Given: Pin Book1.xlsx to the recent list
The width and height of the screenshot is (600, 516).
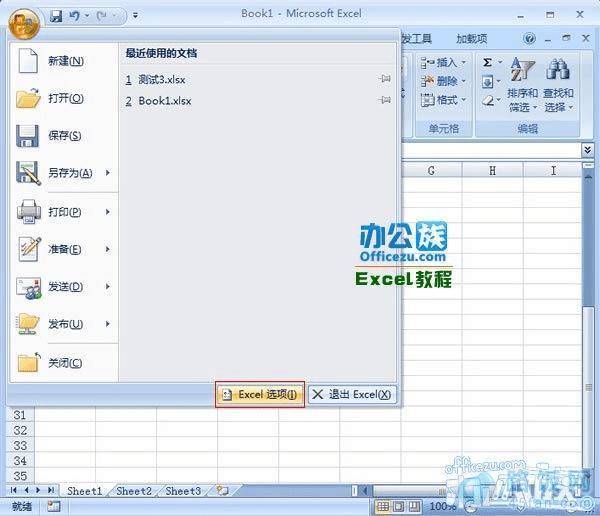Looking at the screenshot, I should [385, 100].
